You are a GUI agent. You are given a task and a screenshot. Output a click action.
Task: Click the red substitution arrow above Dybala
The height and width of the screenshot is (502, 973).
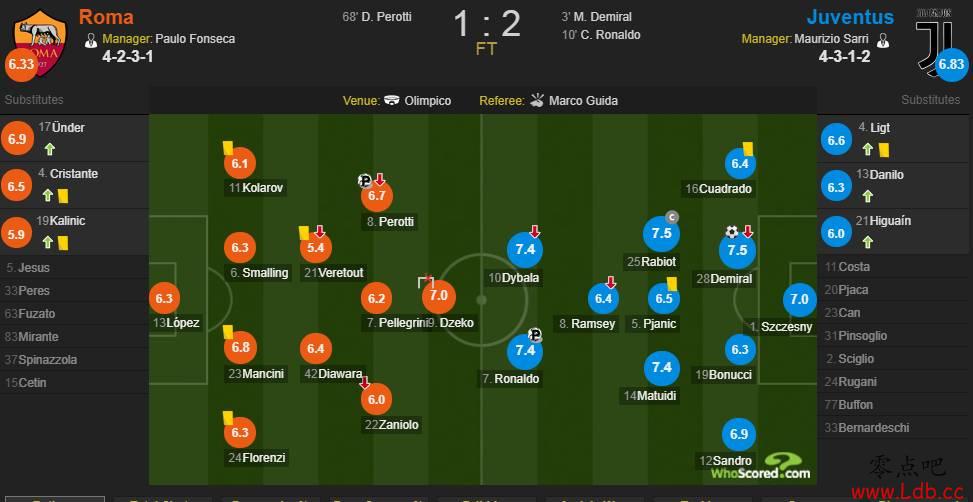tap(535, 232)
